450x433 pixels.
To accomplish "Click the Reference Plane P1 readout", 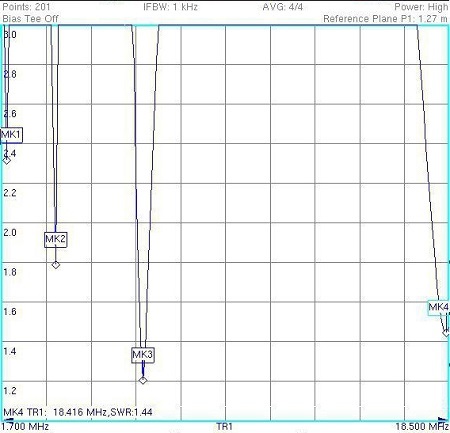I will [x=385, y=19].
